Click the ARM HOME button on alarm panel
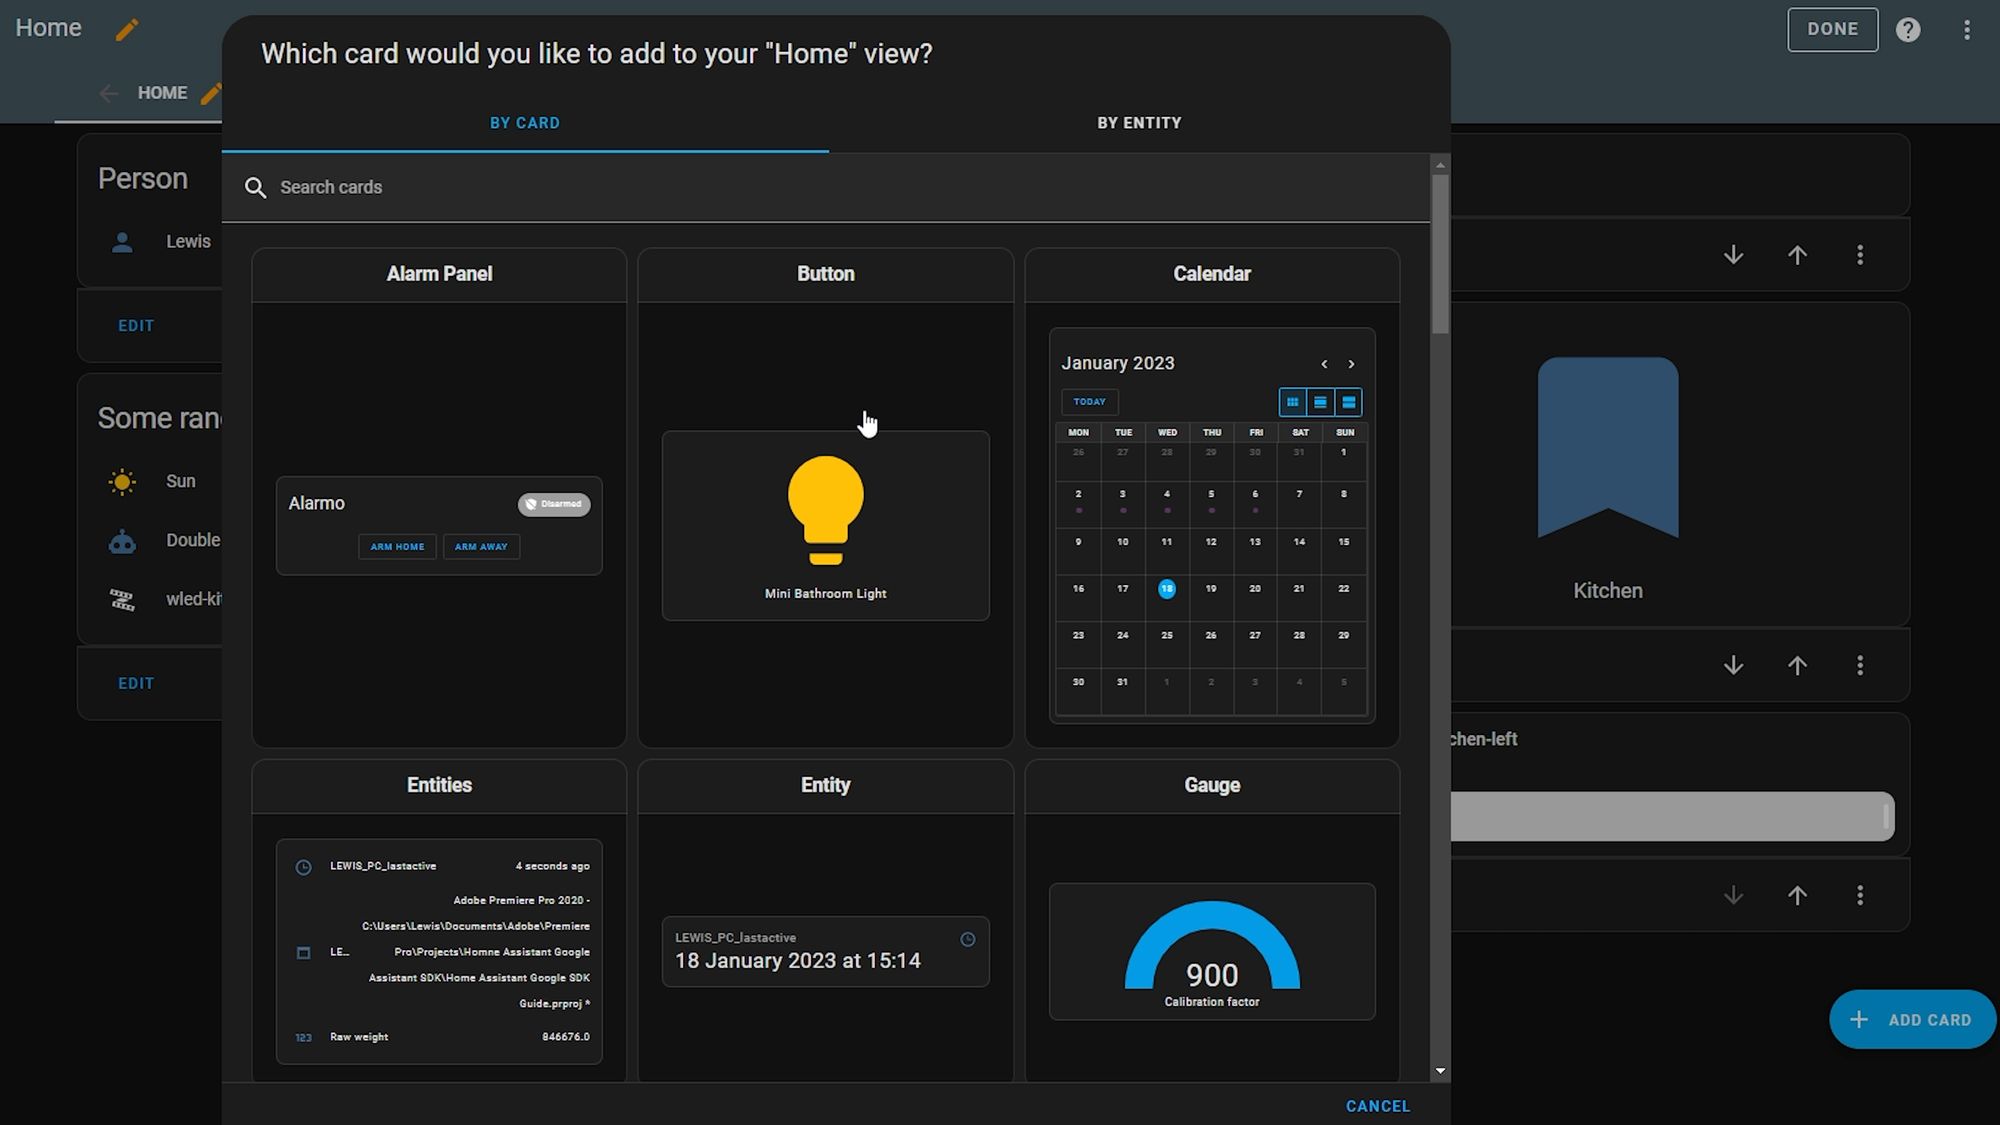The image size is (2000, 1125). tap(398, 545)
